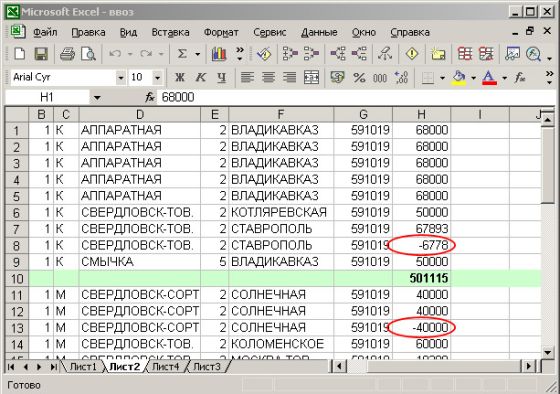Apply Percent style format
Screen dimensions: 560x394
point(359,77)
